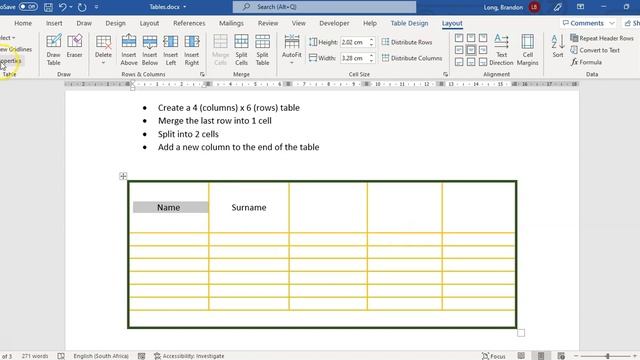Click Distribute Rows
640x360 pixels.
coord(407,42)
